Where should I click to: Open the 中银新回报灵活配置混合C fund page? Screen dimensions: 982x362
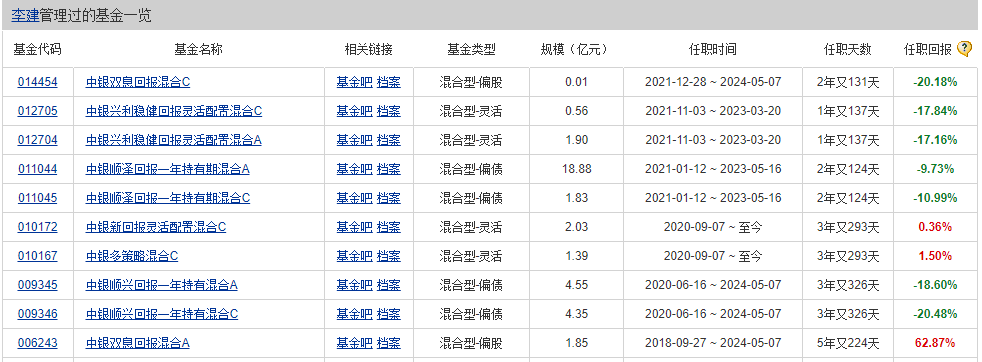pyautogui.click(x=156, y=227)
